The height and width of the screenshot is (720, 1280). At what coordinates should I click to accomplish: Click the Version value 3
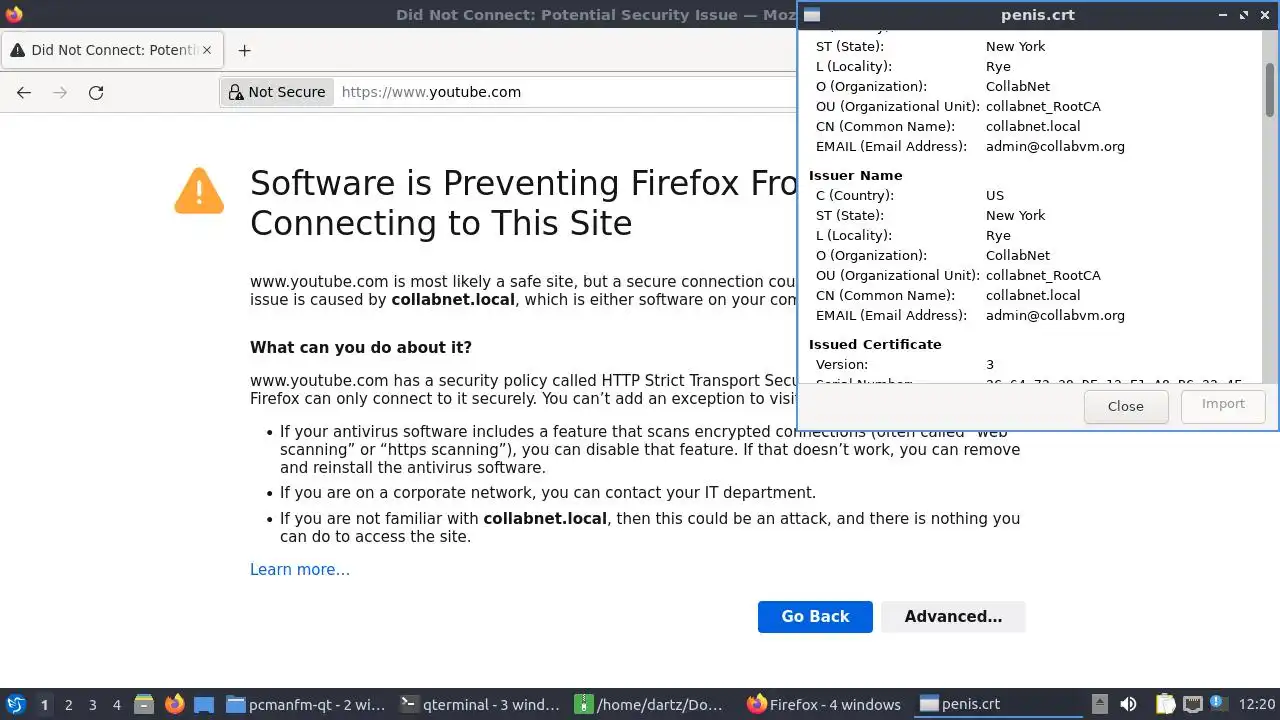tap(990, 364)
